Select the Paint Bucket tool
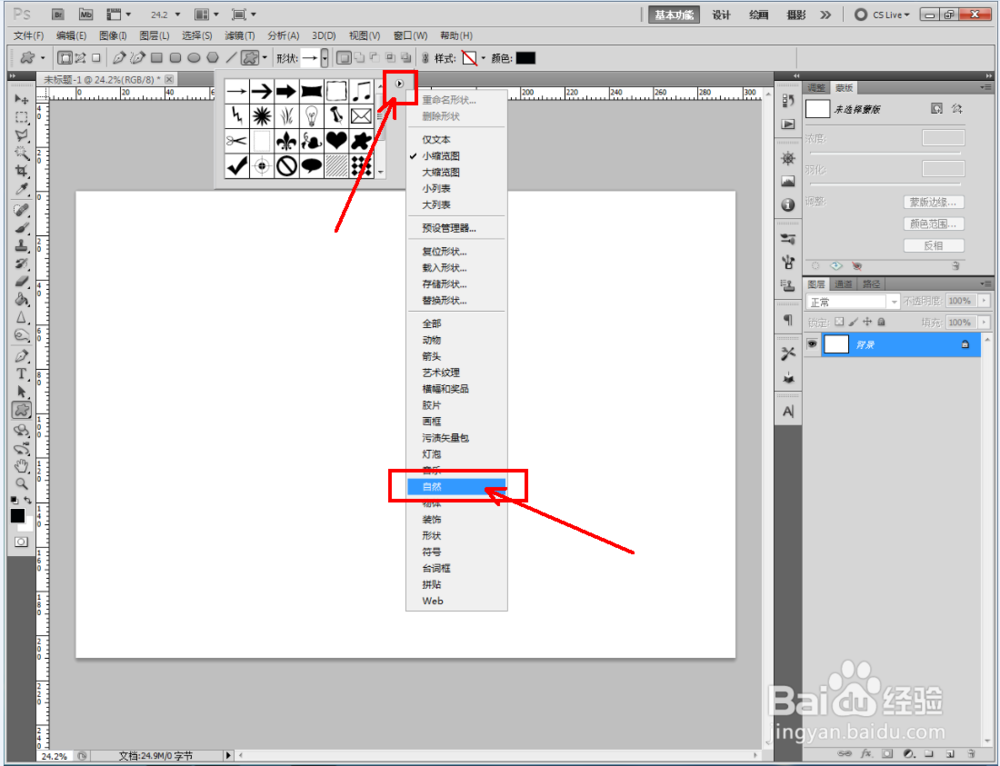 21,299
